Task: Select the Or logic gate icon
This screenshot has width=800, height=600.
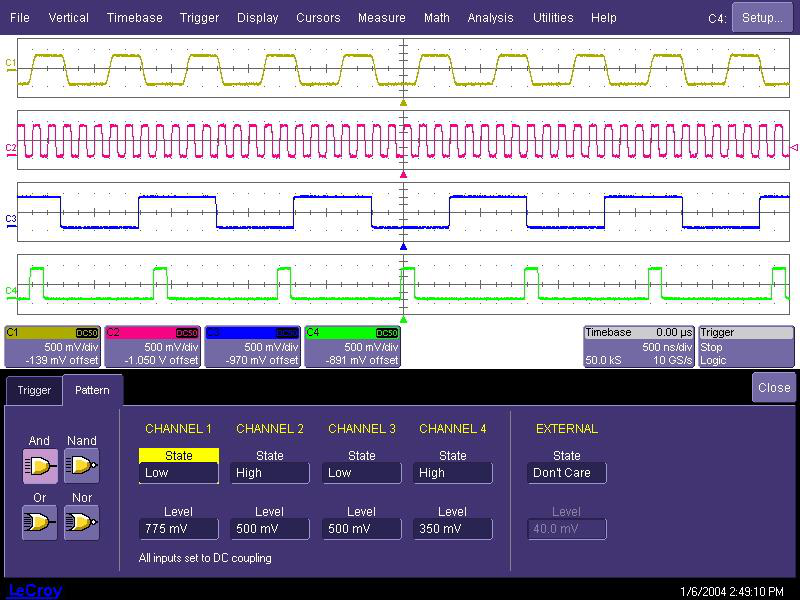Action: pyautogui.click(x=40, y=522)
